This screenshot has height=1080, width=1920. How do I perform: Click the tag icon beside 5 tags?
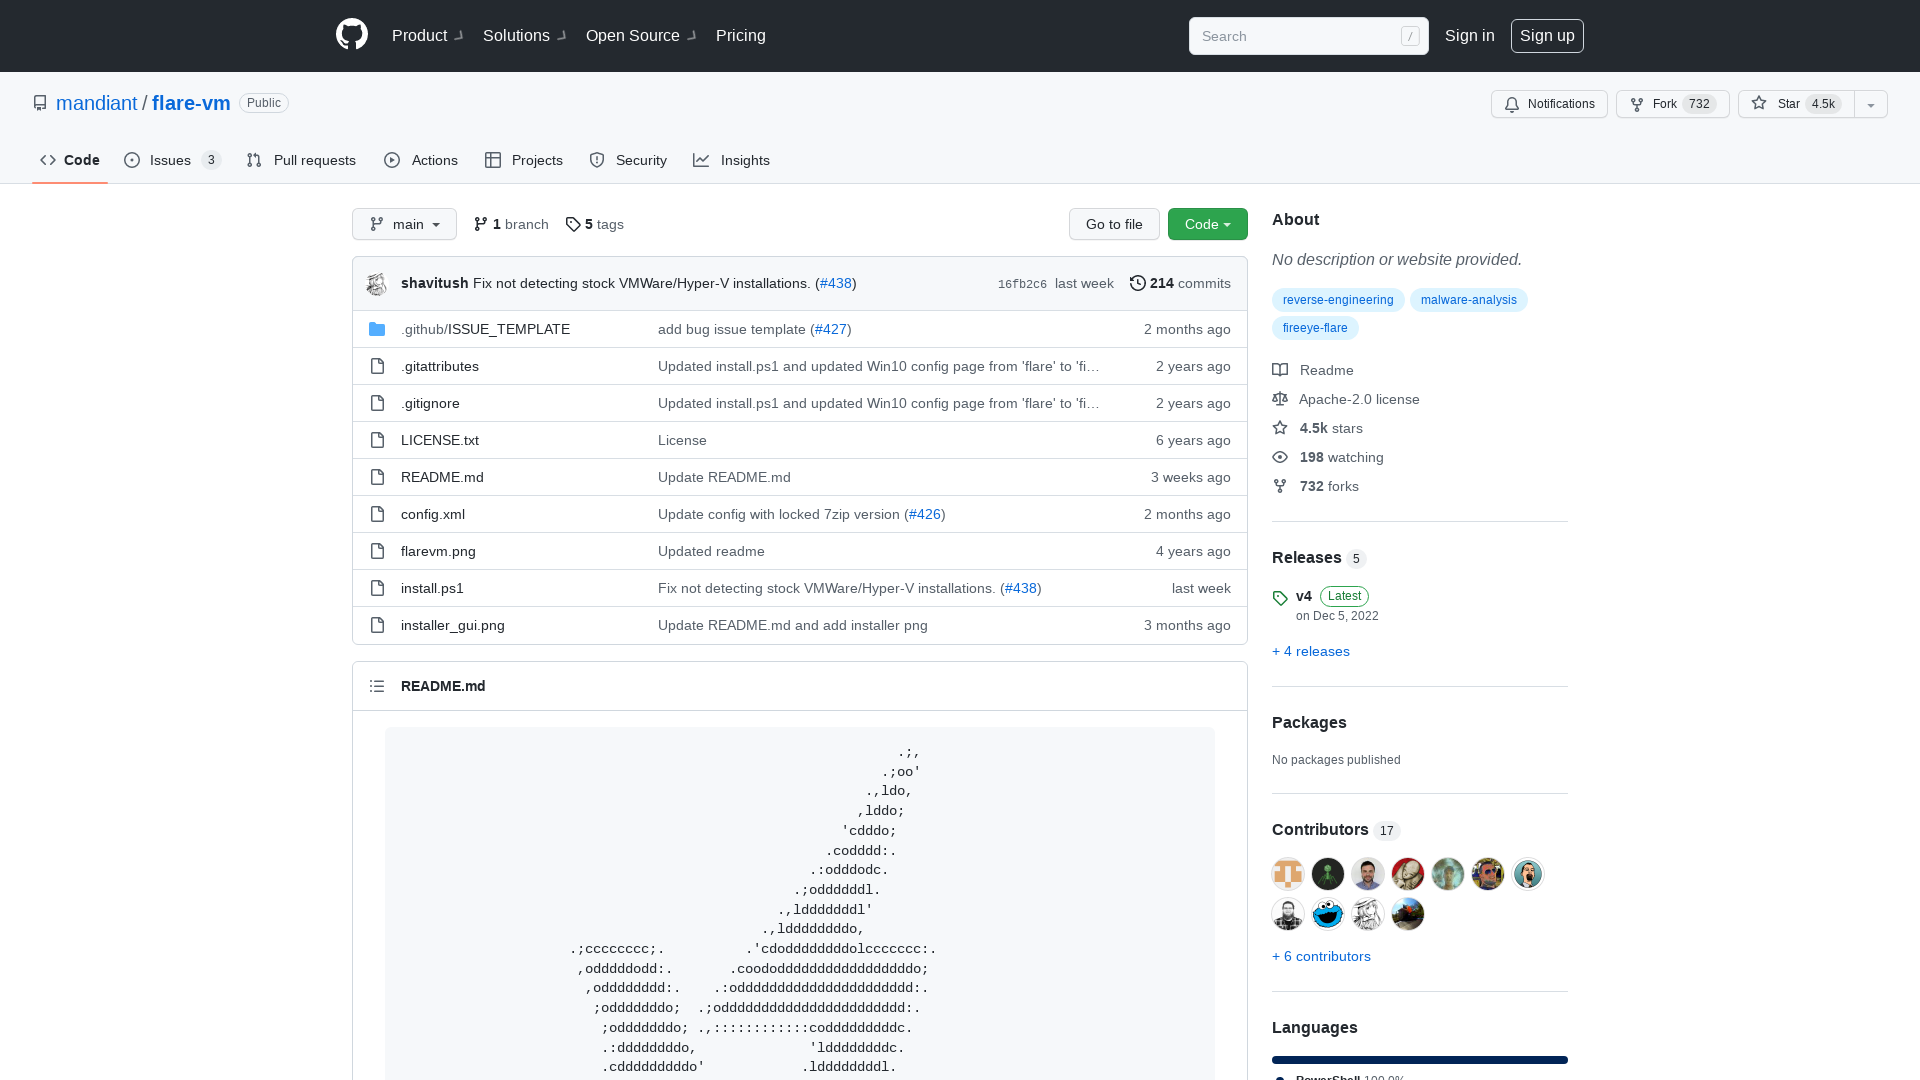(x=573, y=224)
